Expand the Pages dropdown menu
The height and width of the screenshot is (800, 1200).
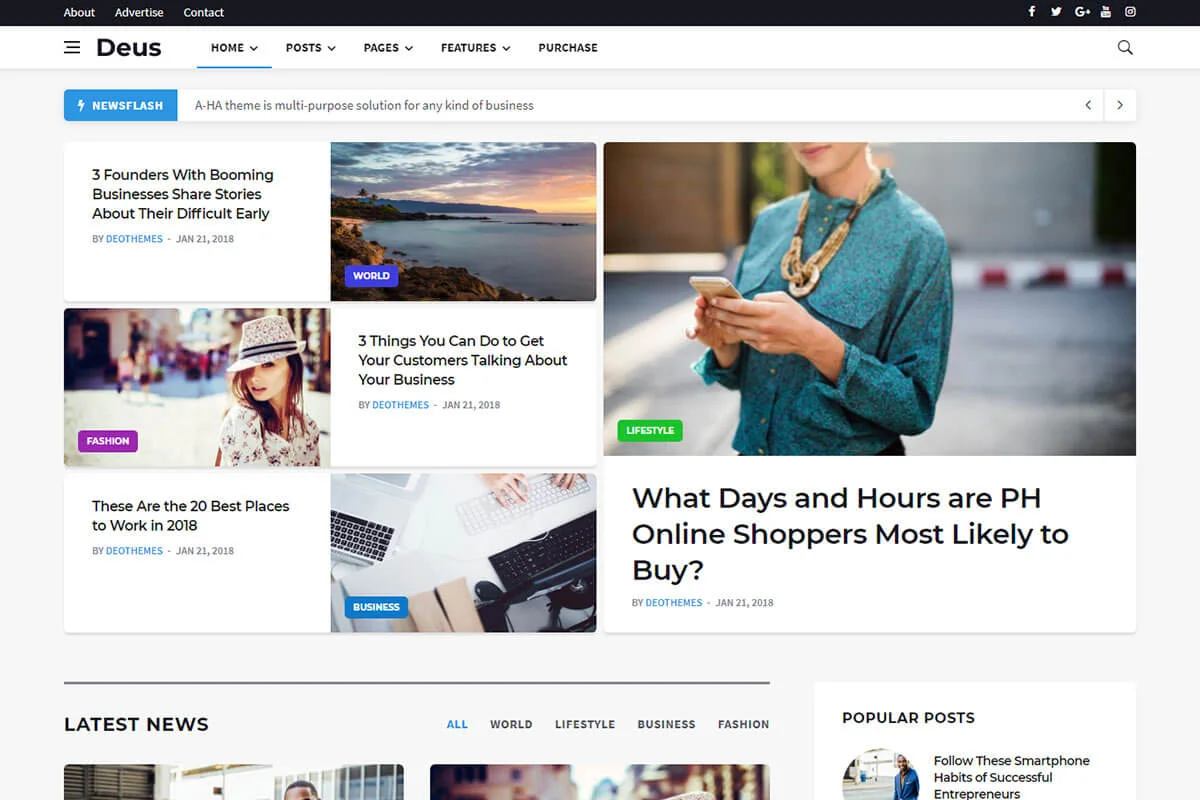point(388,47)
